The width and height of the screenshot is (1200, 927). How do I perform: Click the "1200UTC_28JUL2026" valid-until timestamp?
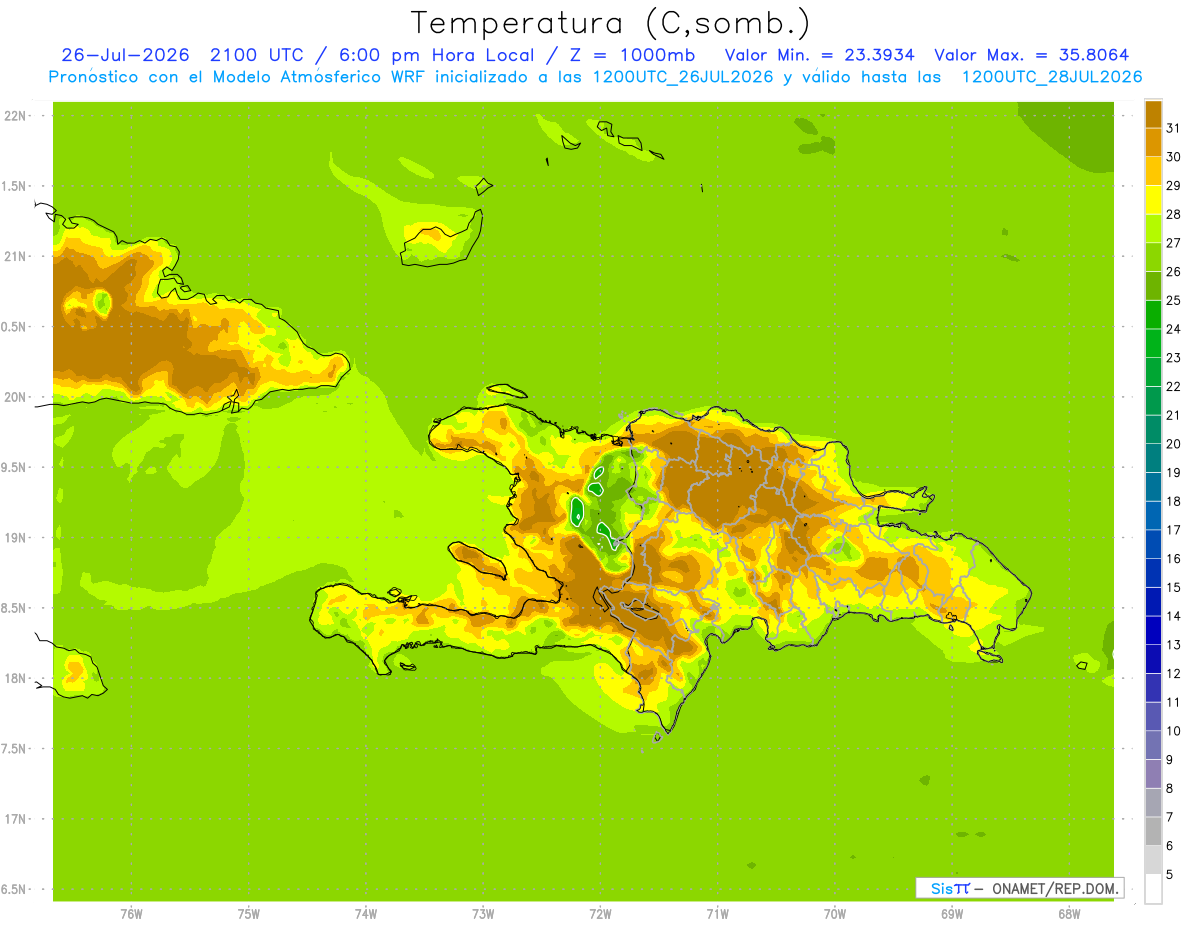pyautogui.click(x=1052, y=77)
